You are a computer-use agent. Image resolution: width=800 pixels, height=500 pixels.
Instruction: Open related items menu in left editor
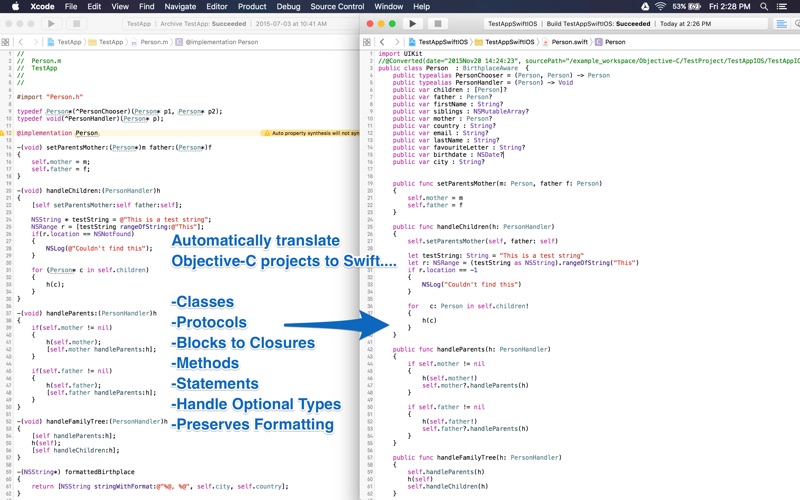[6, 42]
